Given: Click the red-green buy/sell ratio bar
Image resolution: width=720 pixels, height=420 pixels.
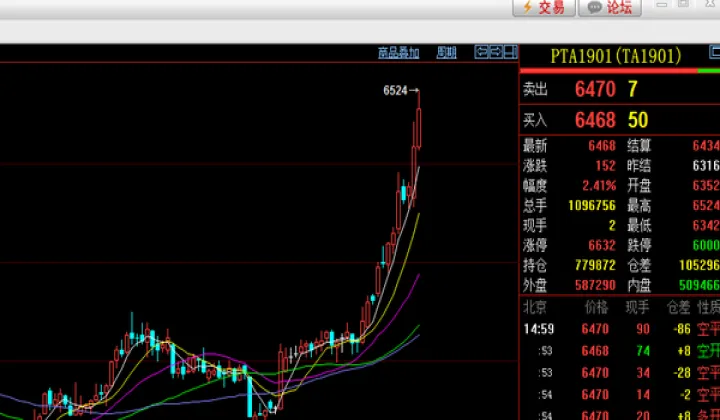Looking at the screenshot, I should (x=619, y=71).
